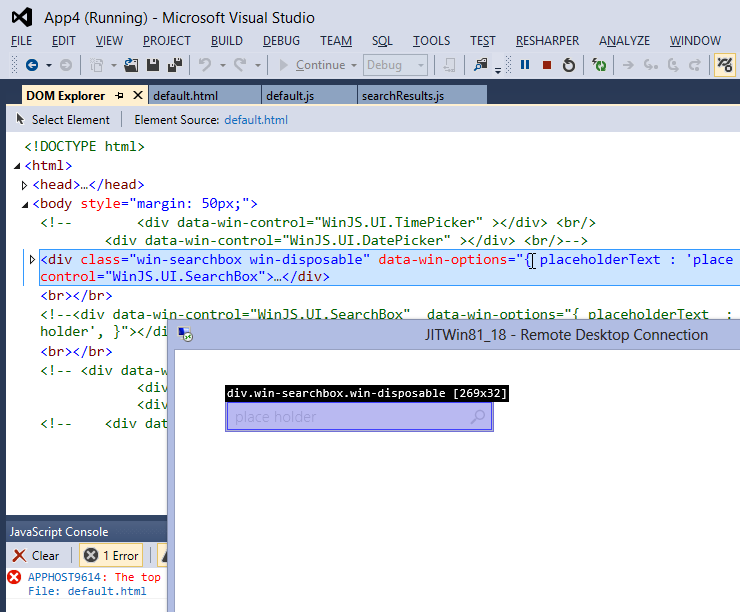Open the default.html Element Source link
Screen dimensions: 740x612
pos(256,120)
